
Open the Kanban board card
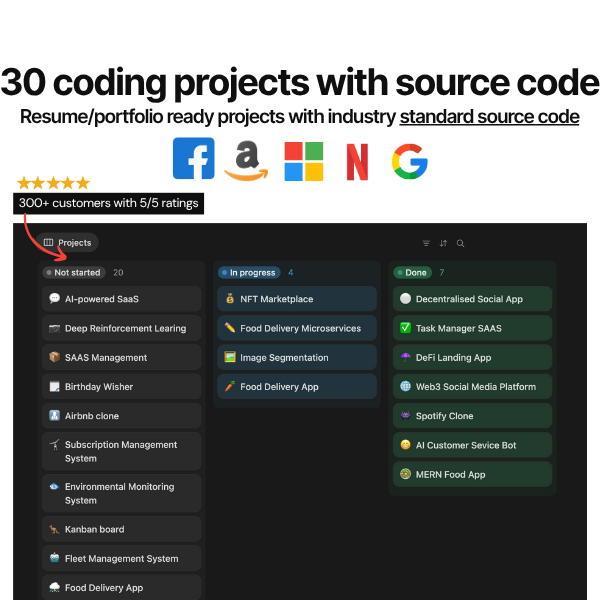[x=122, y=529]
